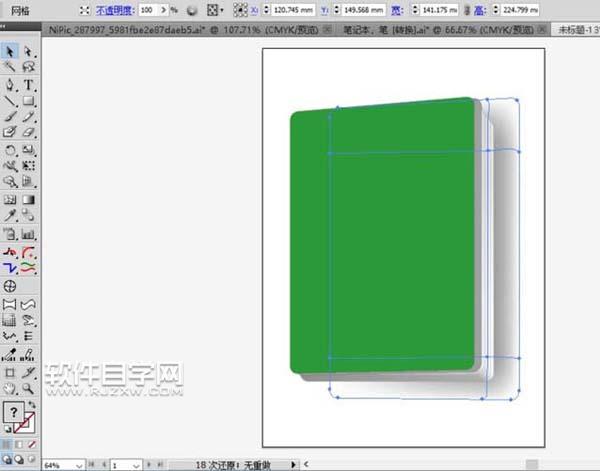Select the Rotate tool
This screenshot has height=471, width=600.
10,150
